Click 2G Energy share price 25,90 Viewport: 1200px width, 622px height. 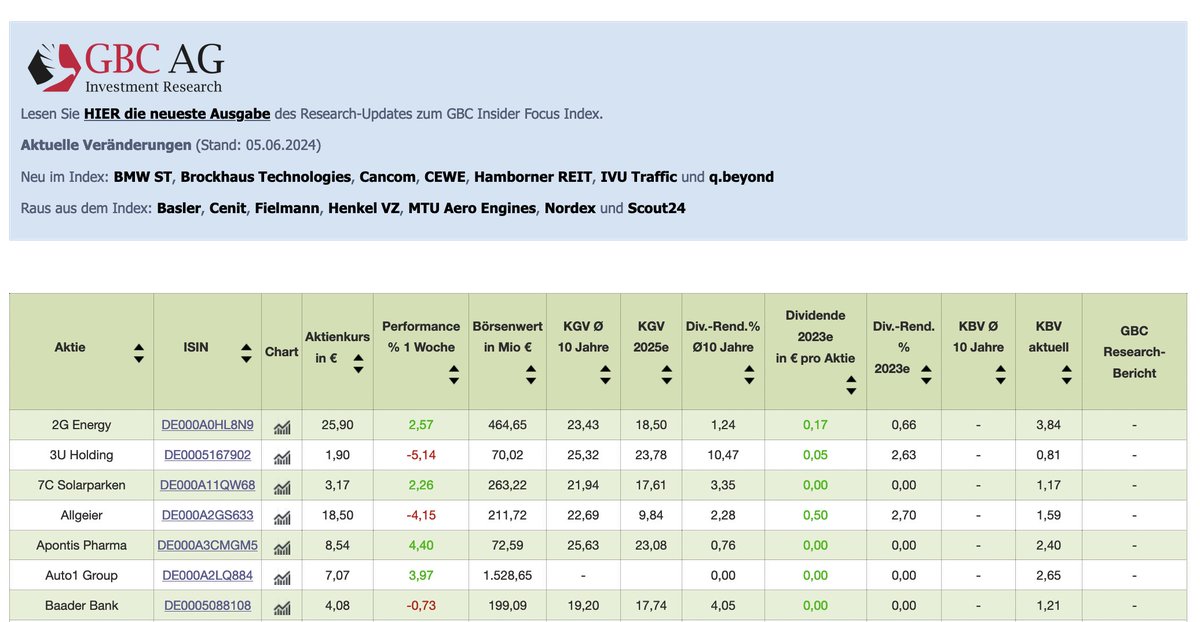coord(337,425)
